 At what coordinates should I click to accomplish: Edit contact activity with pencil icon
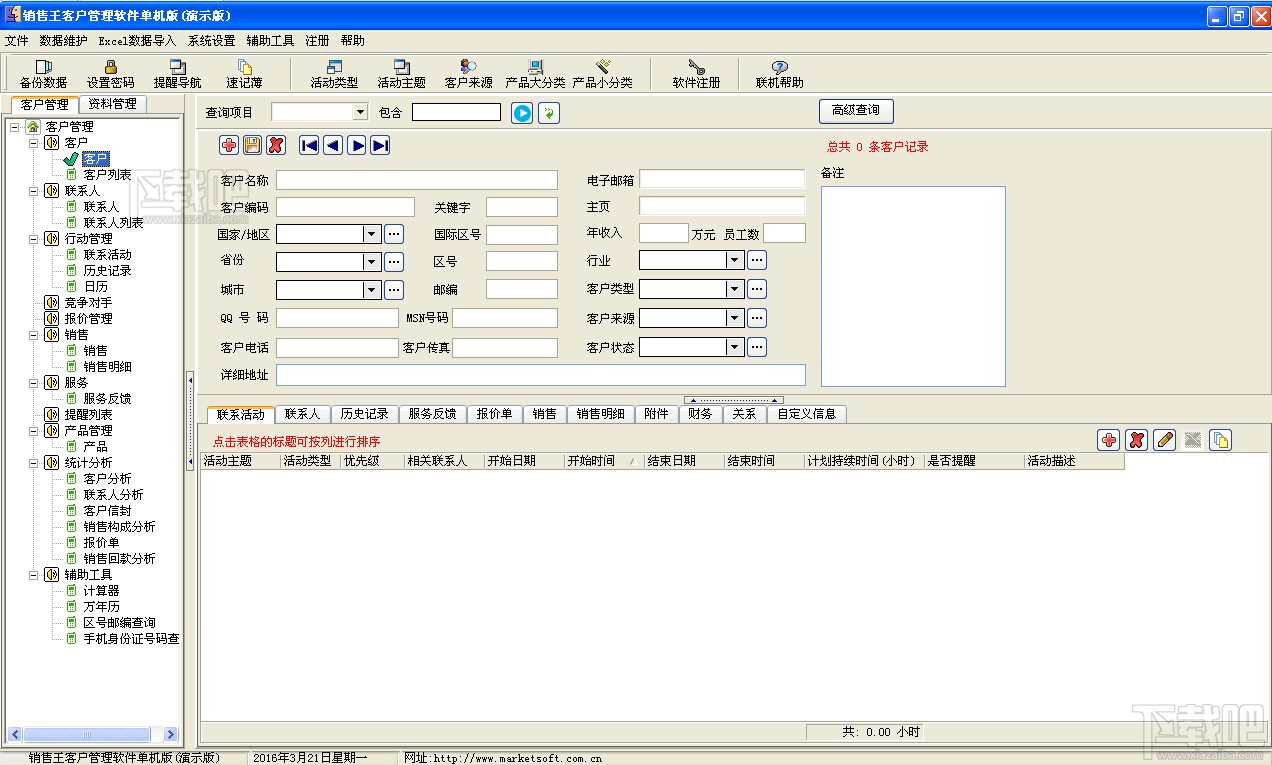[x=1164, y=440]
